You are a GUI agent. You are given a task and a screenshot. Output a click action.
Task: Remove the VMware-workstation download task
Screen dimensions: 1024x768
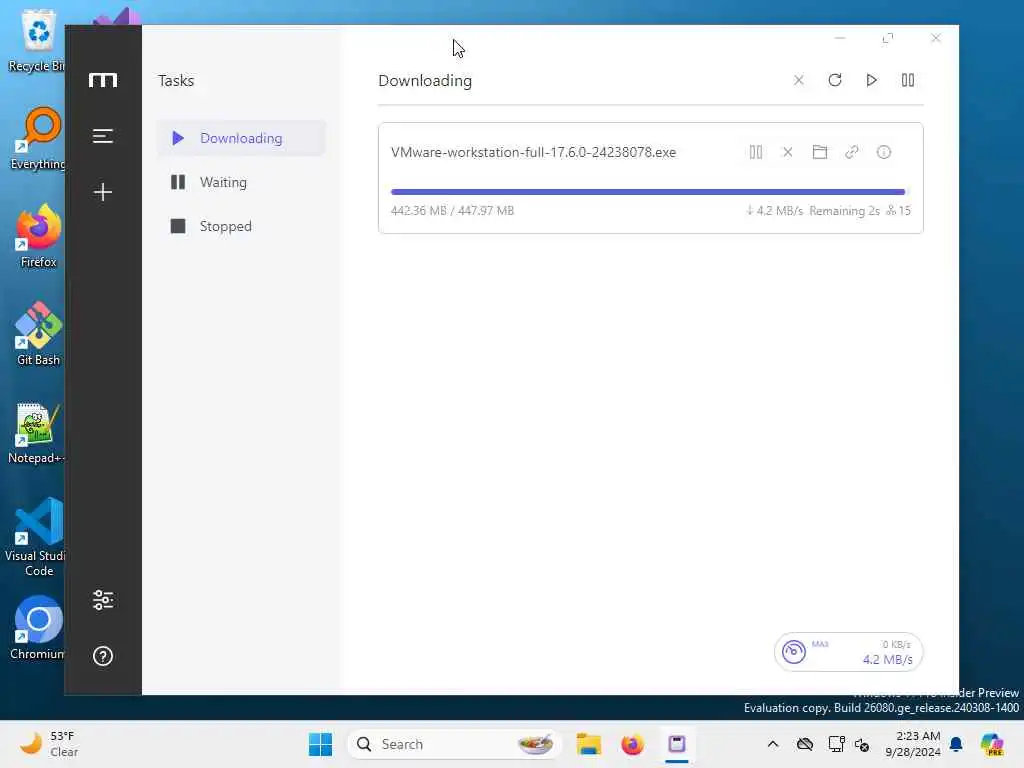[788, 152]
